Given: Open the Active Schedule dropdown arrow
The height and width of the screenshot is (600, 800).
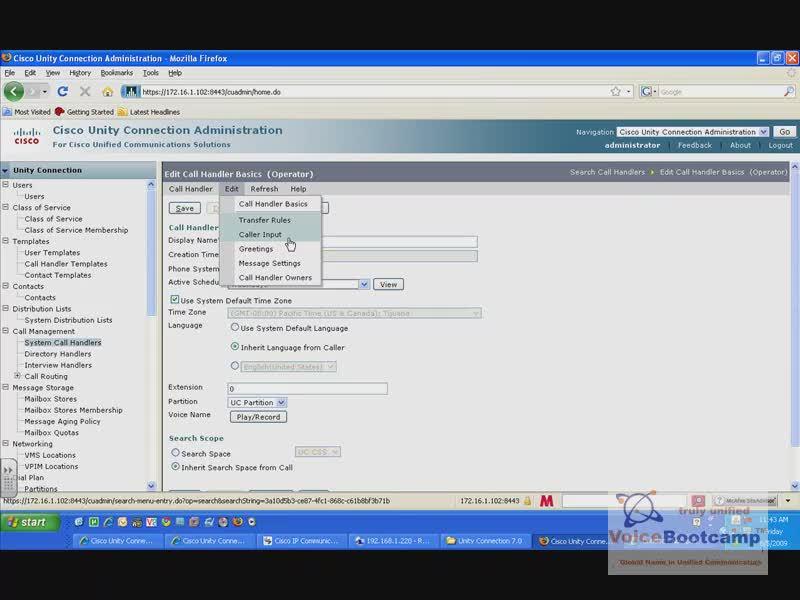Looking at the screenshot, I should point(364,284).
